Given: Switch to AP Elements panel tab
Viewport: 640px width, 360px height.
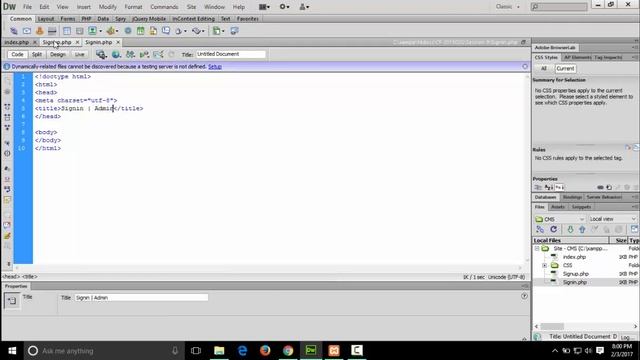Looking at the screenshot, I should tap(578, 58).
